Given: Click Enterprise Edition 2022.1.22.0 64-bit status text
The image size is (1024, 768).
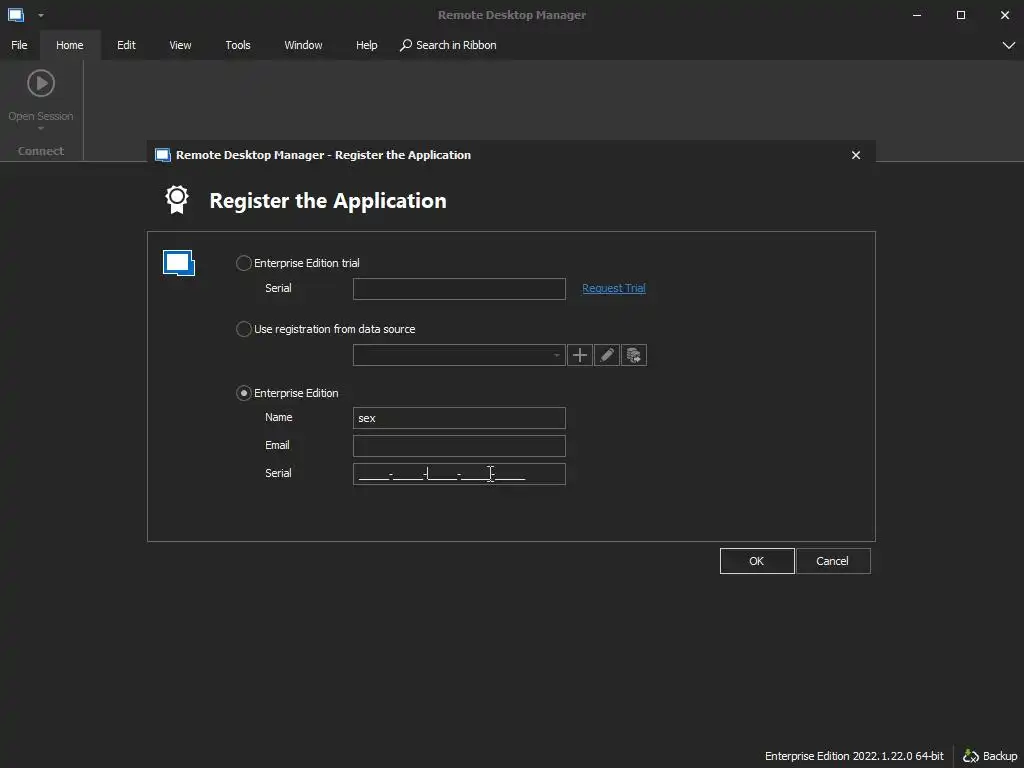Looking at the screenshot, I should (854, 756).
